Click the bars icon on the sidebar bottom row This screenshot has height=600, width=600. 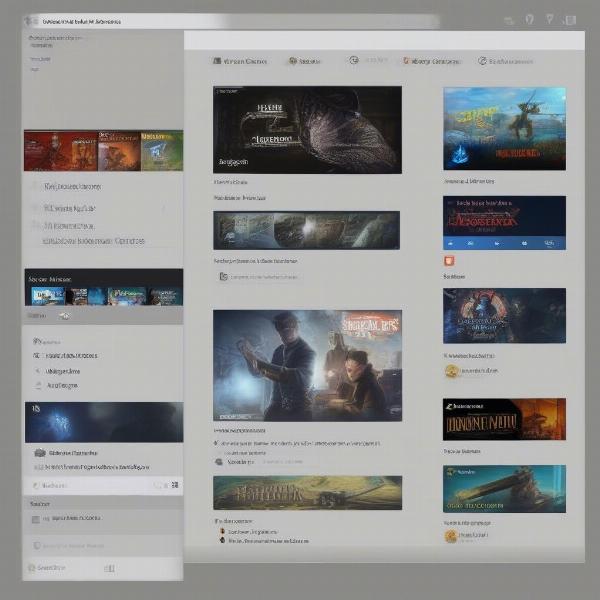point(109,568)
